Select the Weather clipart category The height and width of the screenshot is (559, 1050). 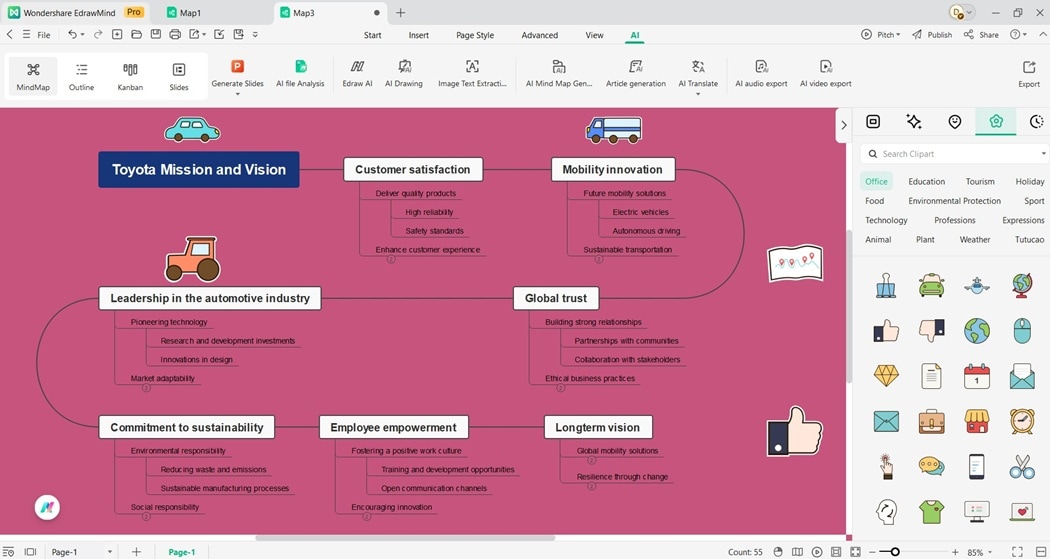[974, 240]
